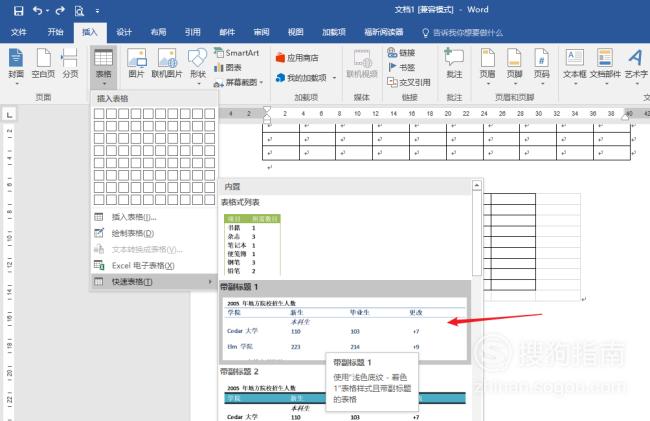This screenshot has height=421, width=650.
Task: Switch to the 引用 ribbon tab
Action: 192,32
